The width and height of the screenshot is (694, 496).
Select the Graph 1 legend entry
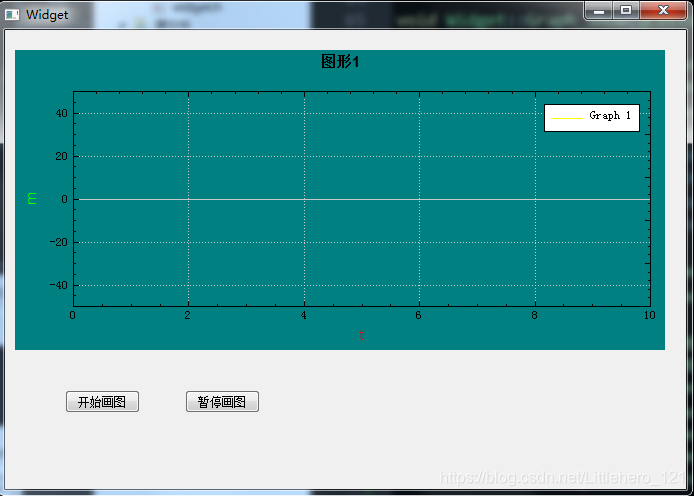click(x=592, y=118)
